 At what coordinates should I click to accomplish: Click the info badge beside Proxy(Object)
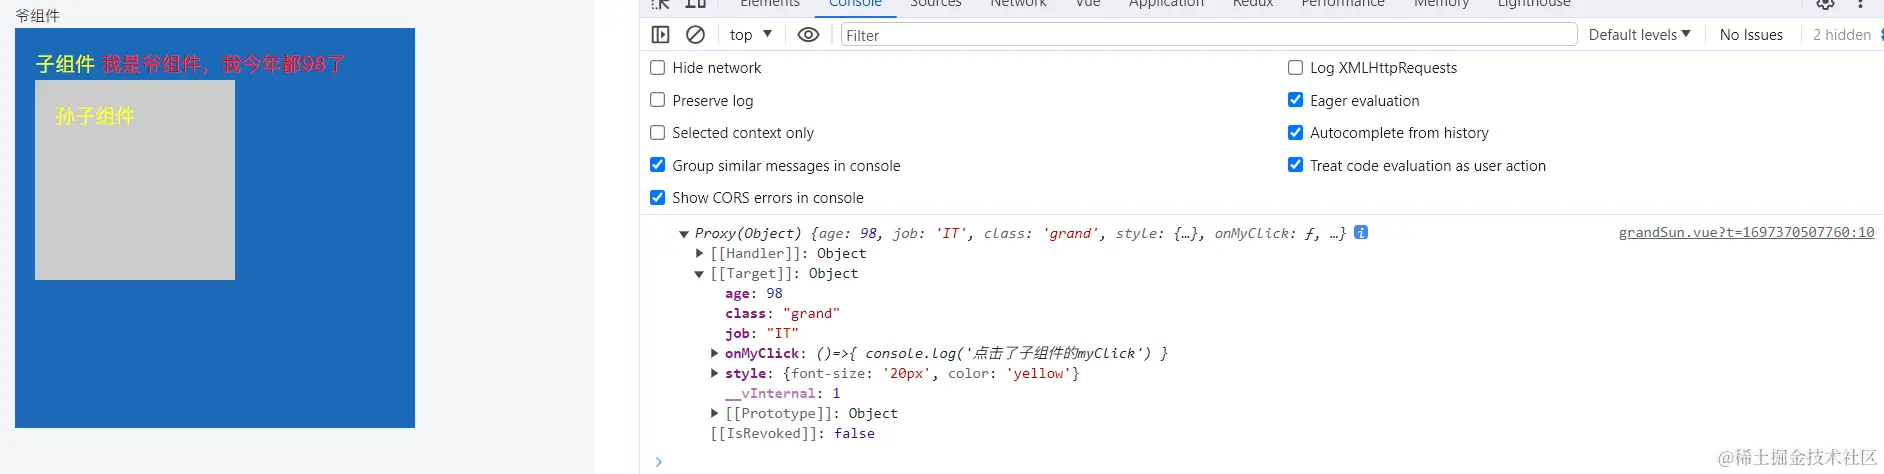coord(1361,232)
